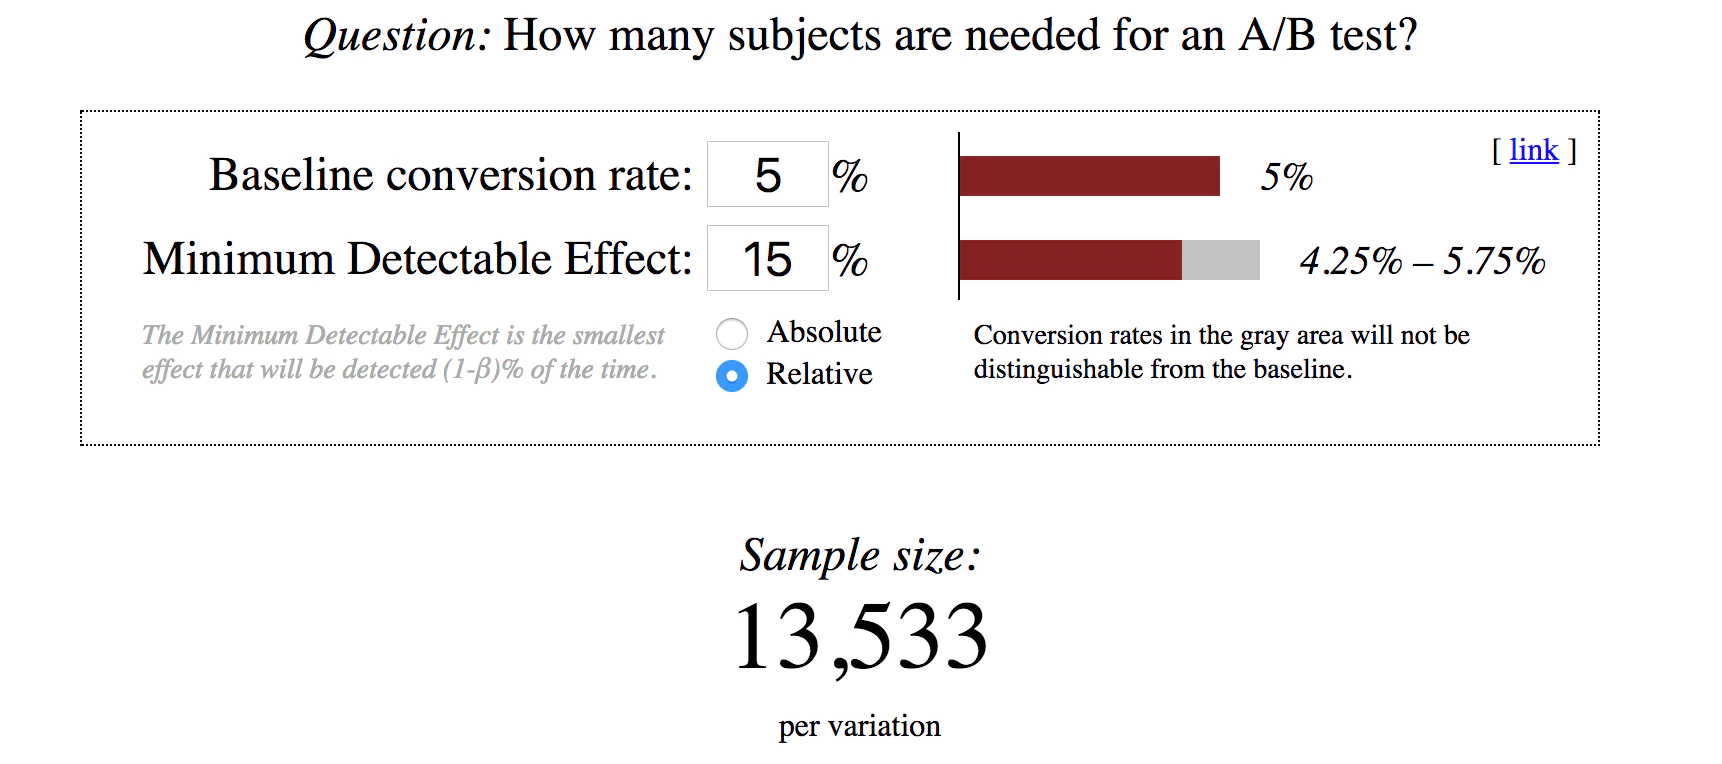
Task: Click the gray italic Minimum Detectable Effect explanation
Action: 402,352
